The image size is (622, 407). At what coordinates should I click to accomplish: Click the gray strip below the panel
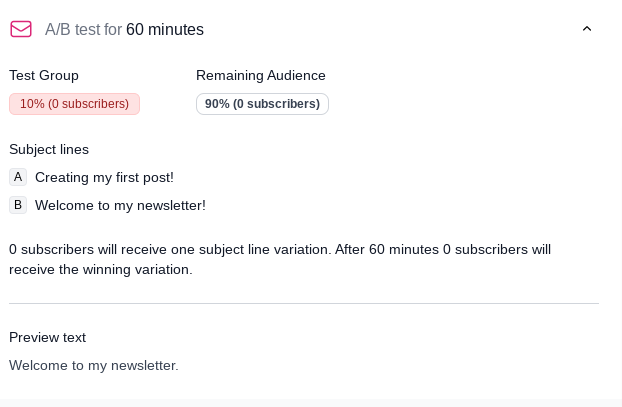311,402
